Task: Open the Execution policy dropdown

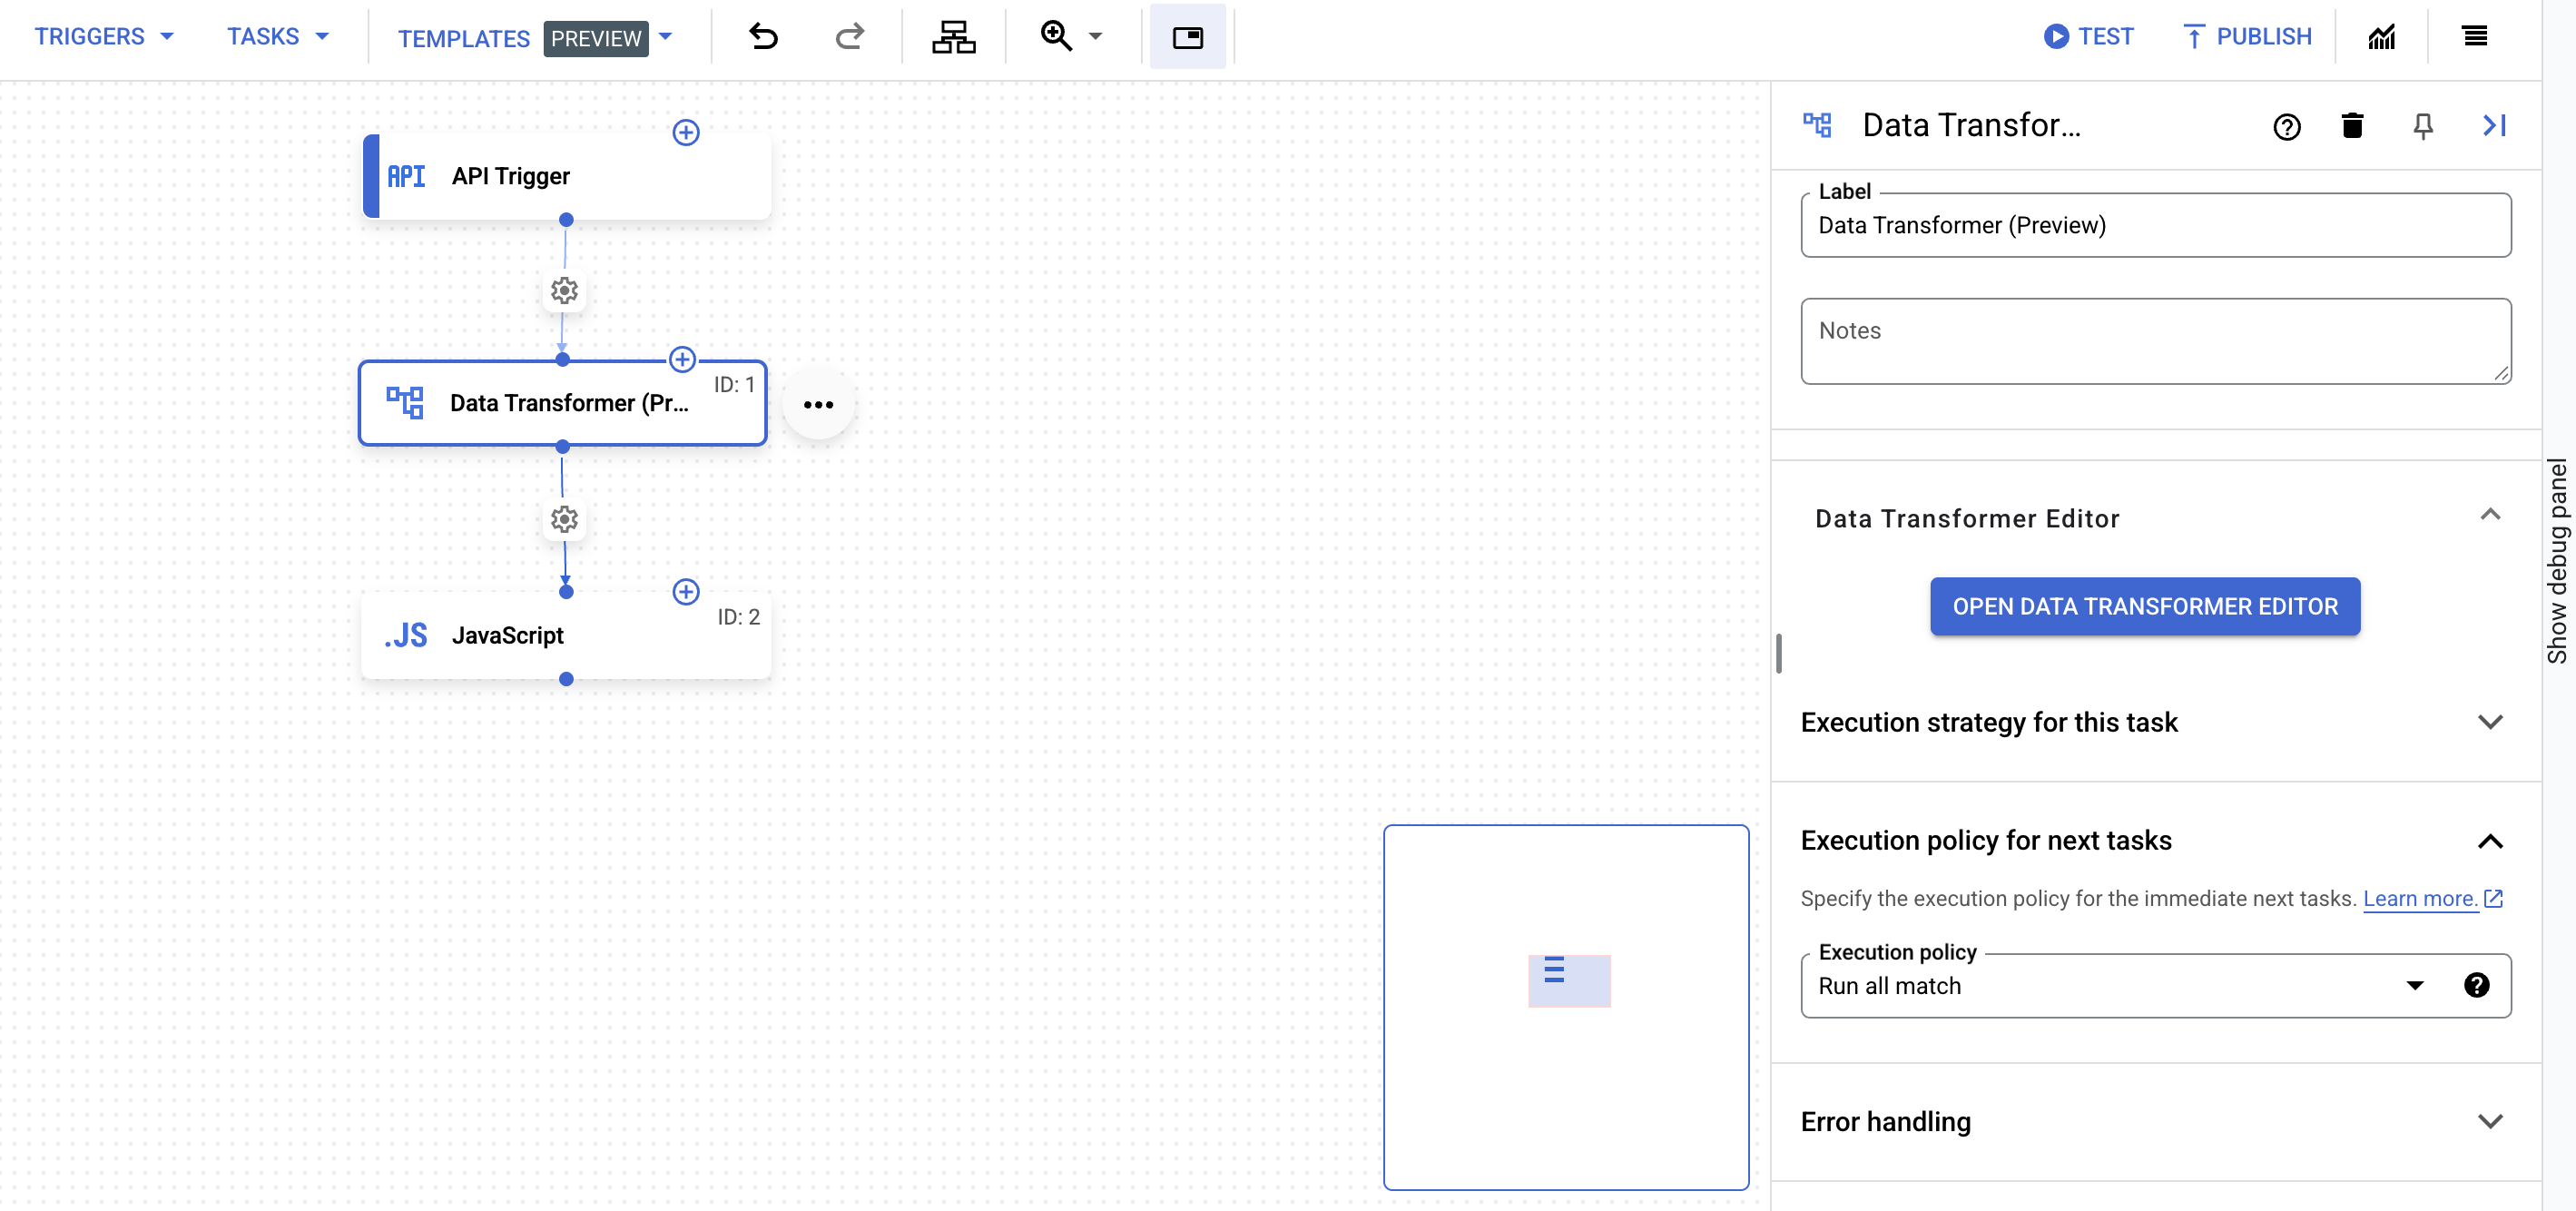Action: click(2416, 985)
